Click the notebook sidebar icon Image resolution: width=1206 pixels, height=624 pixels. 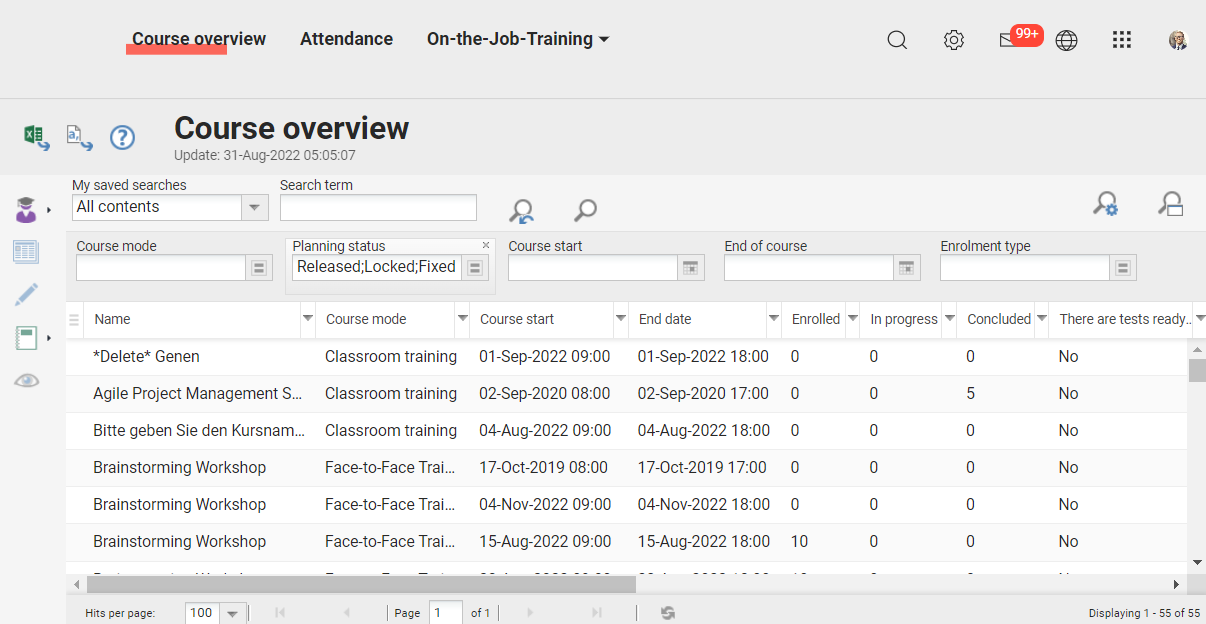[26, 337]
